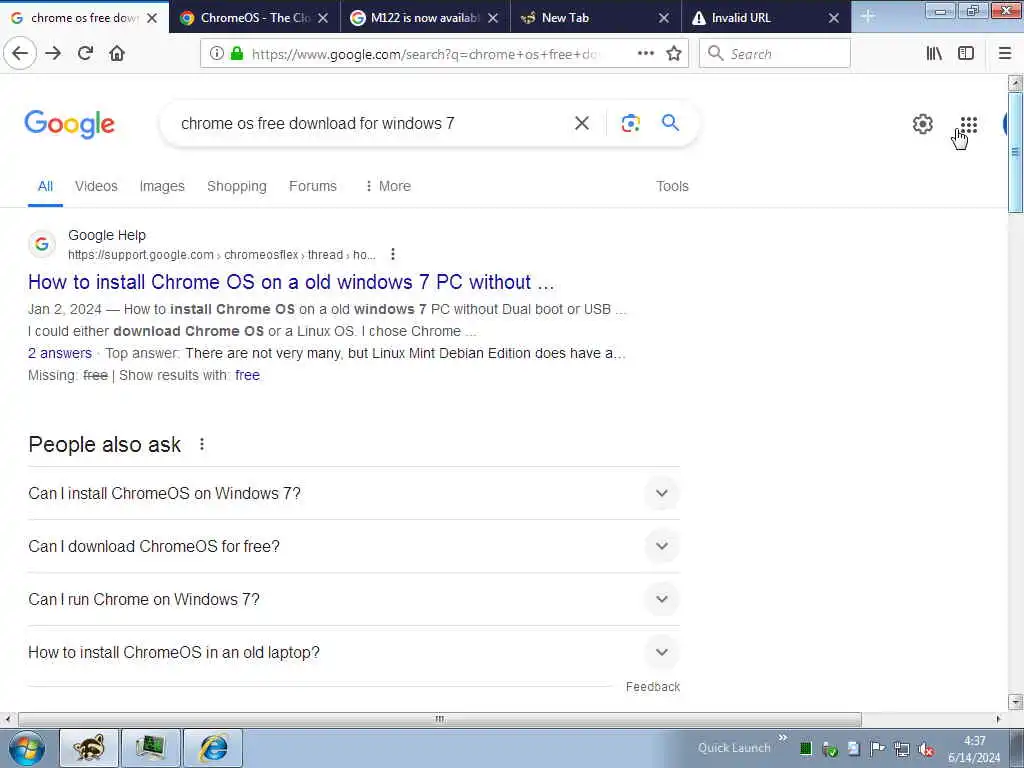Viewport: 1024px width, 768px height.
Task: Show site information for google.com
Action: [x=217, y=54]
